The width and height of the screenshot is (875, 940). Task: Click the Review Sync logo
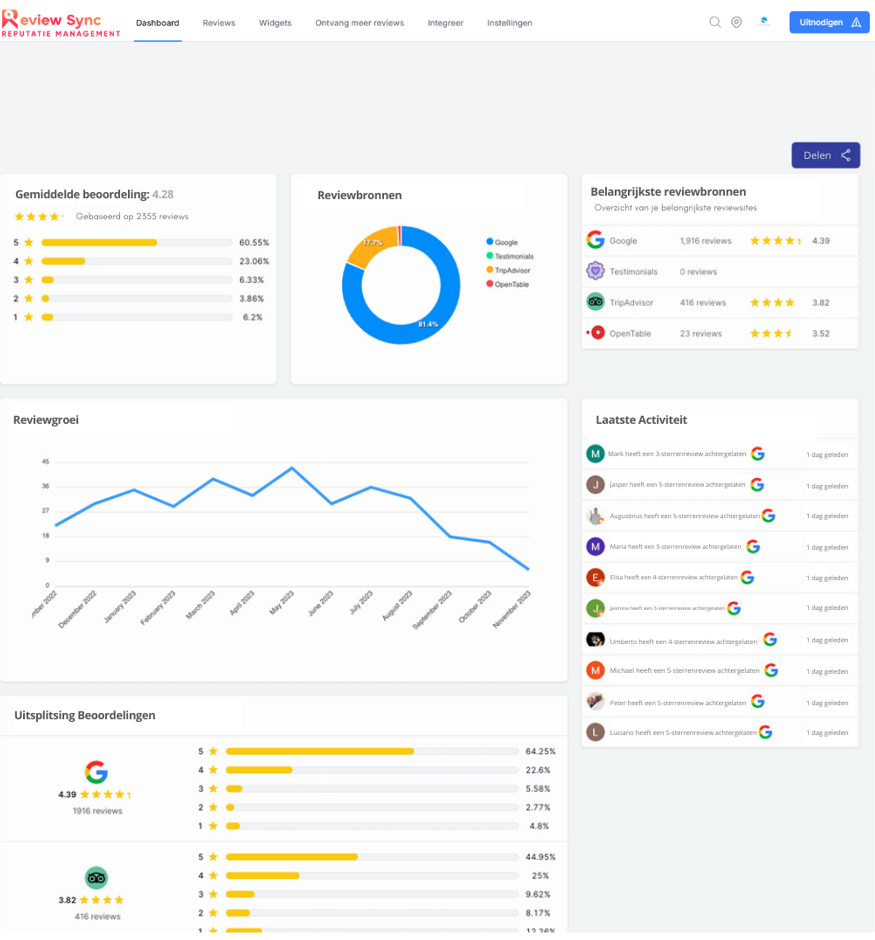(60, 22)
